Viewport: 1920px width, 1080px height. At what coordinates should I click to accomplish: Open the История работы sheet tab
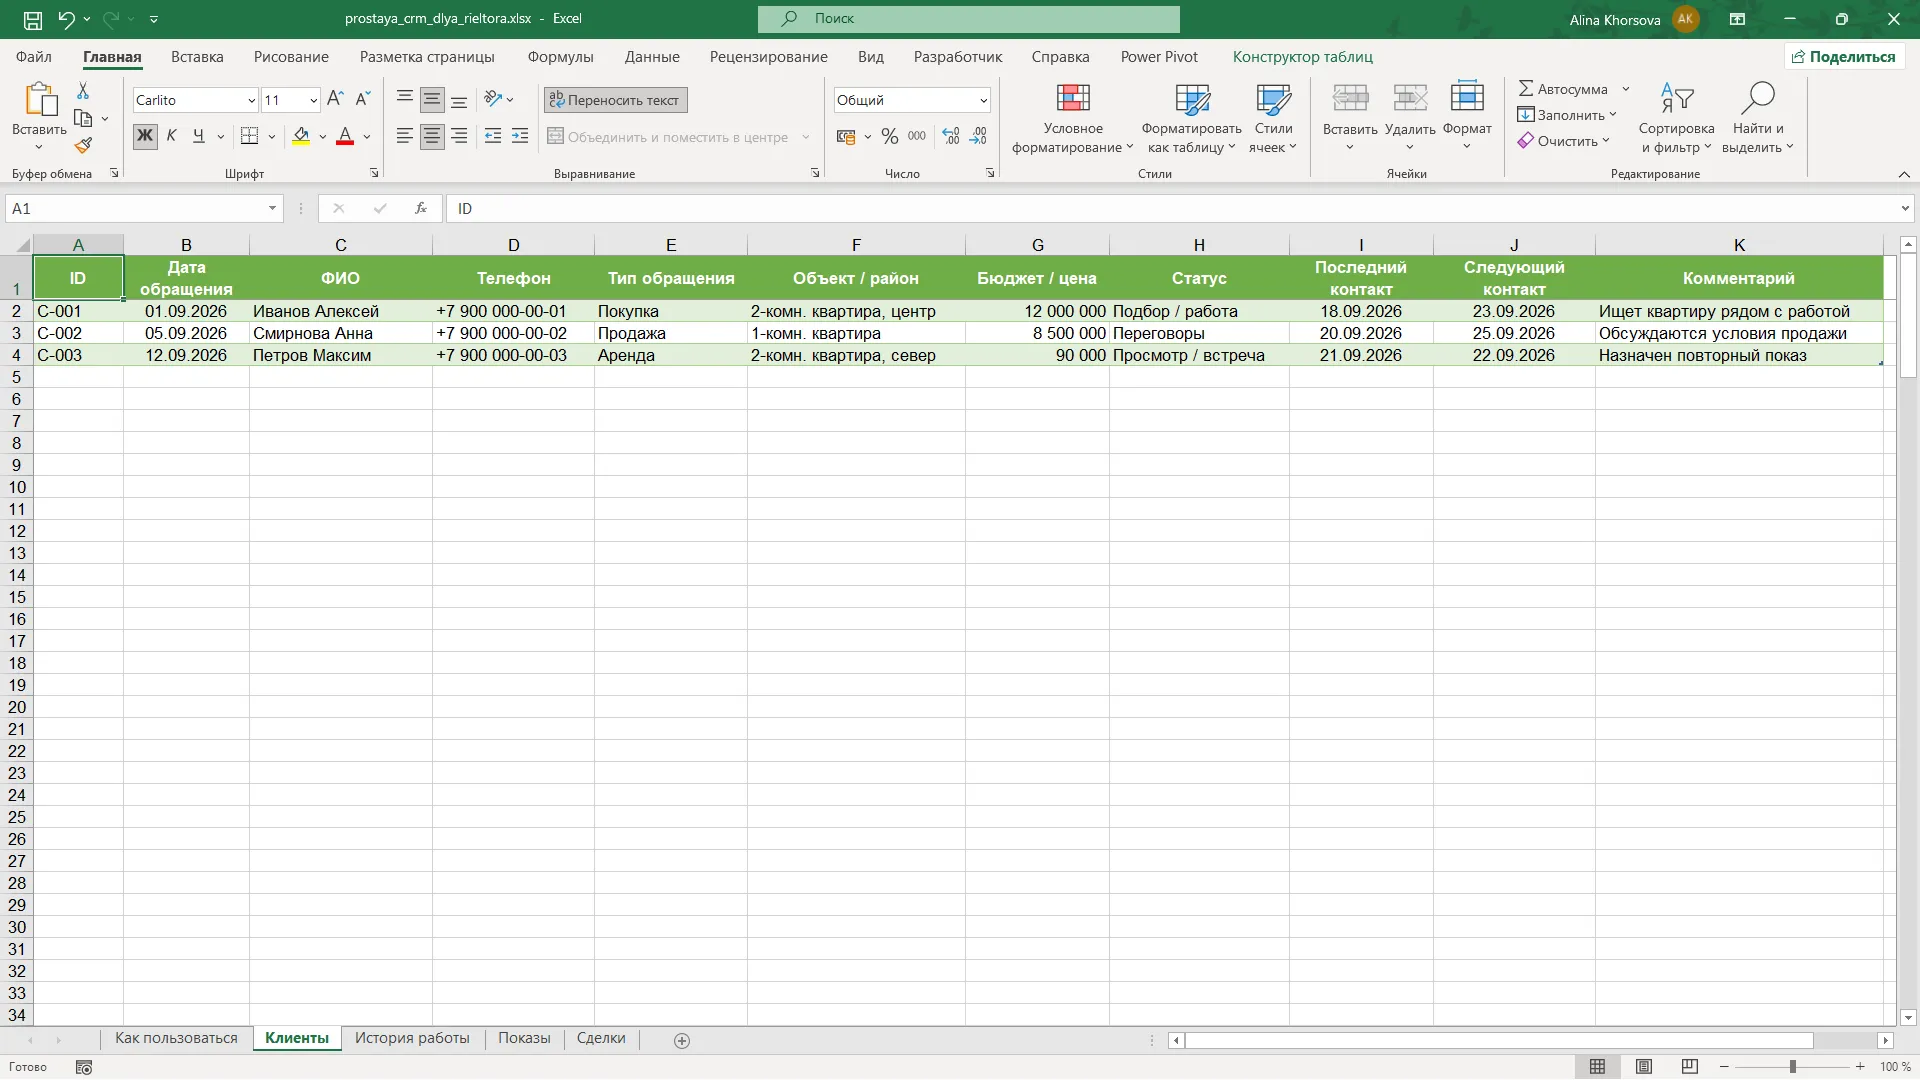(x=412, y=1039)
